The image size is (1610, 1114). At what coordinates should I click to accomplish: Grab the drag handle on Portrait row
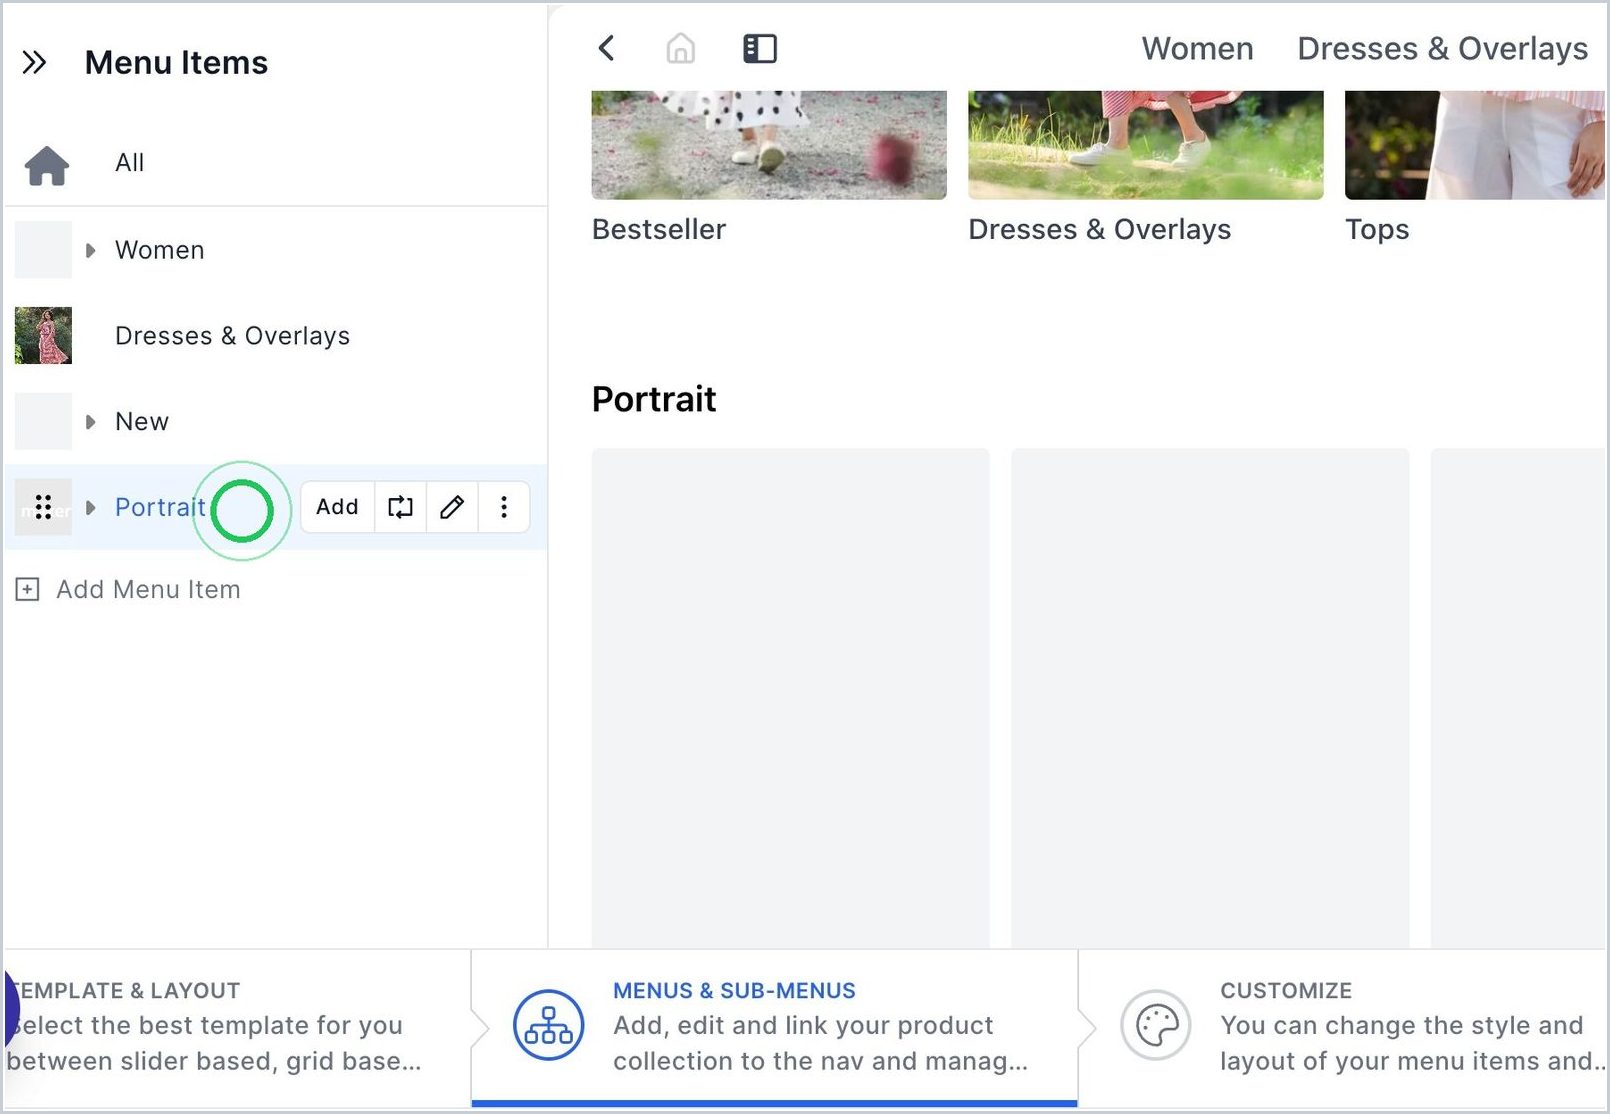(43, 507)
